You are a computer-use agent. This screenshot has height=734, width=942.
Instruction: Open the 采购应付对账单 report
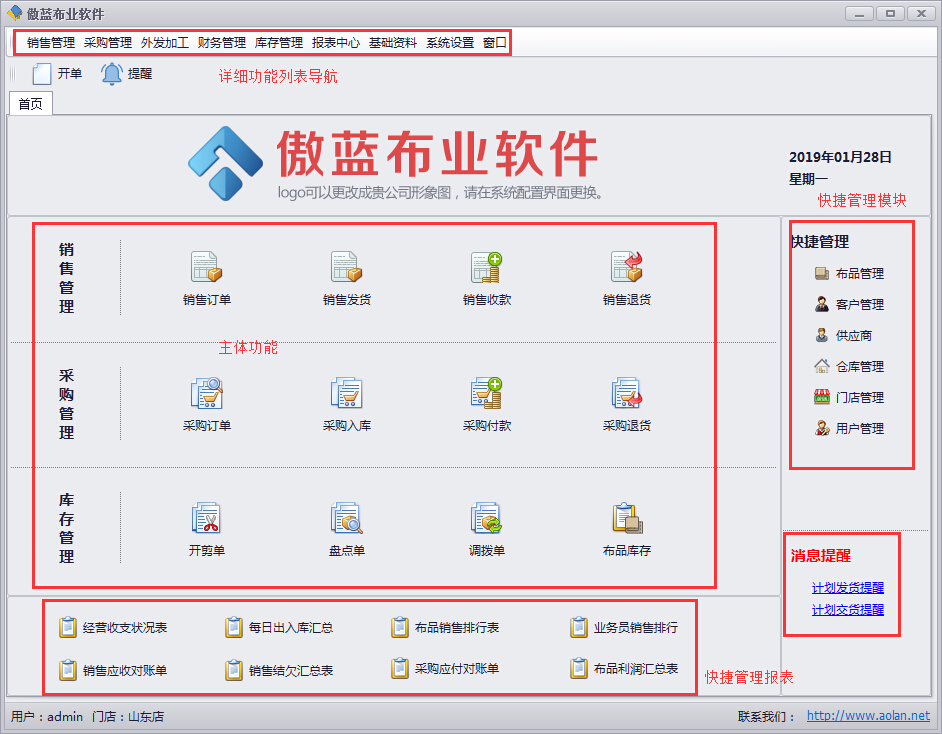point(445,669)
